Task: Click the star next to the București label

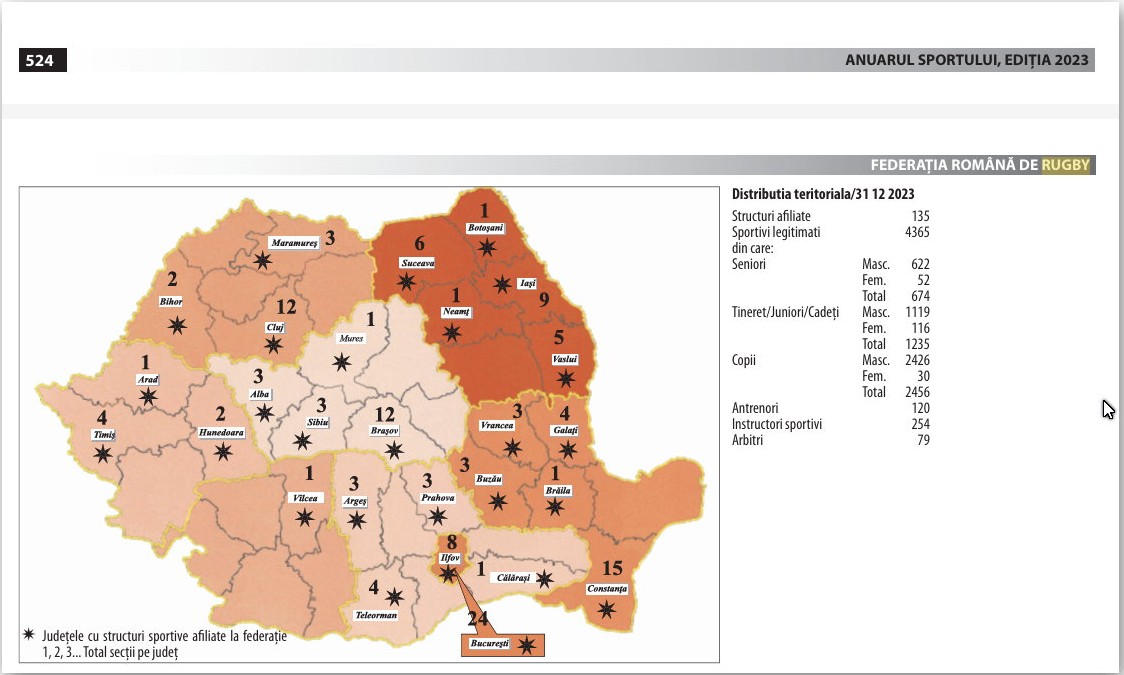Action: click(x=528, y=645)
